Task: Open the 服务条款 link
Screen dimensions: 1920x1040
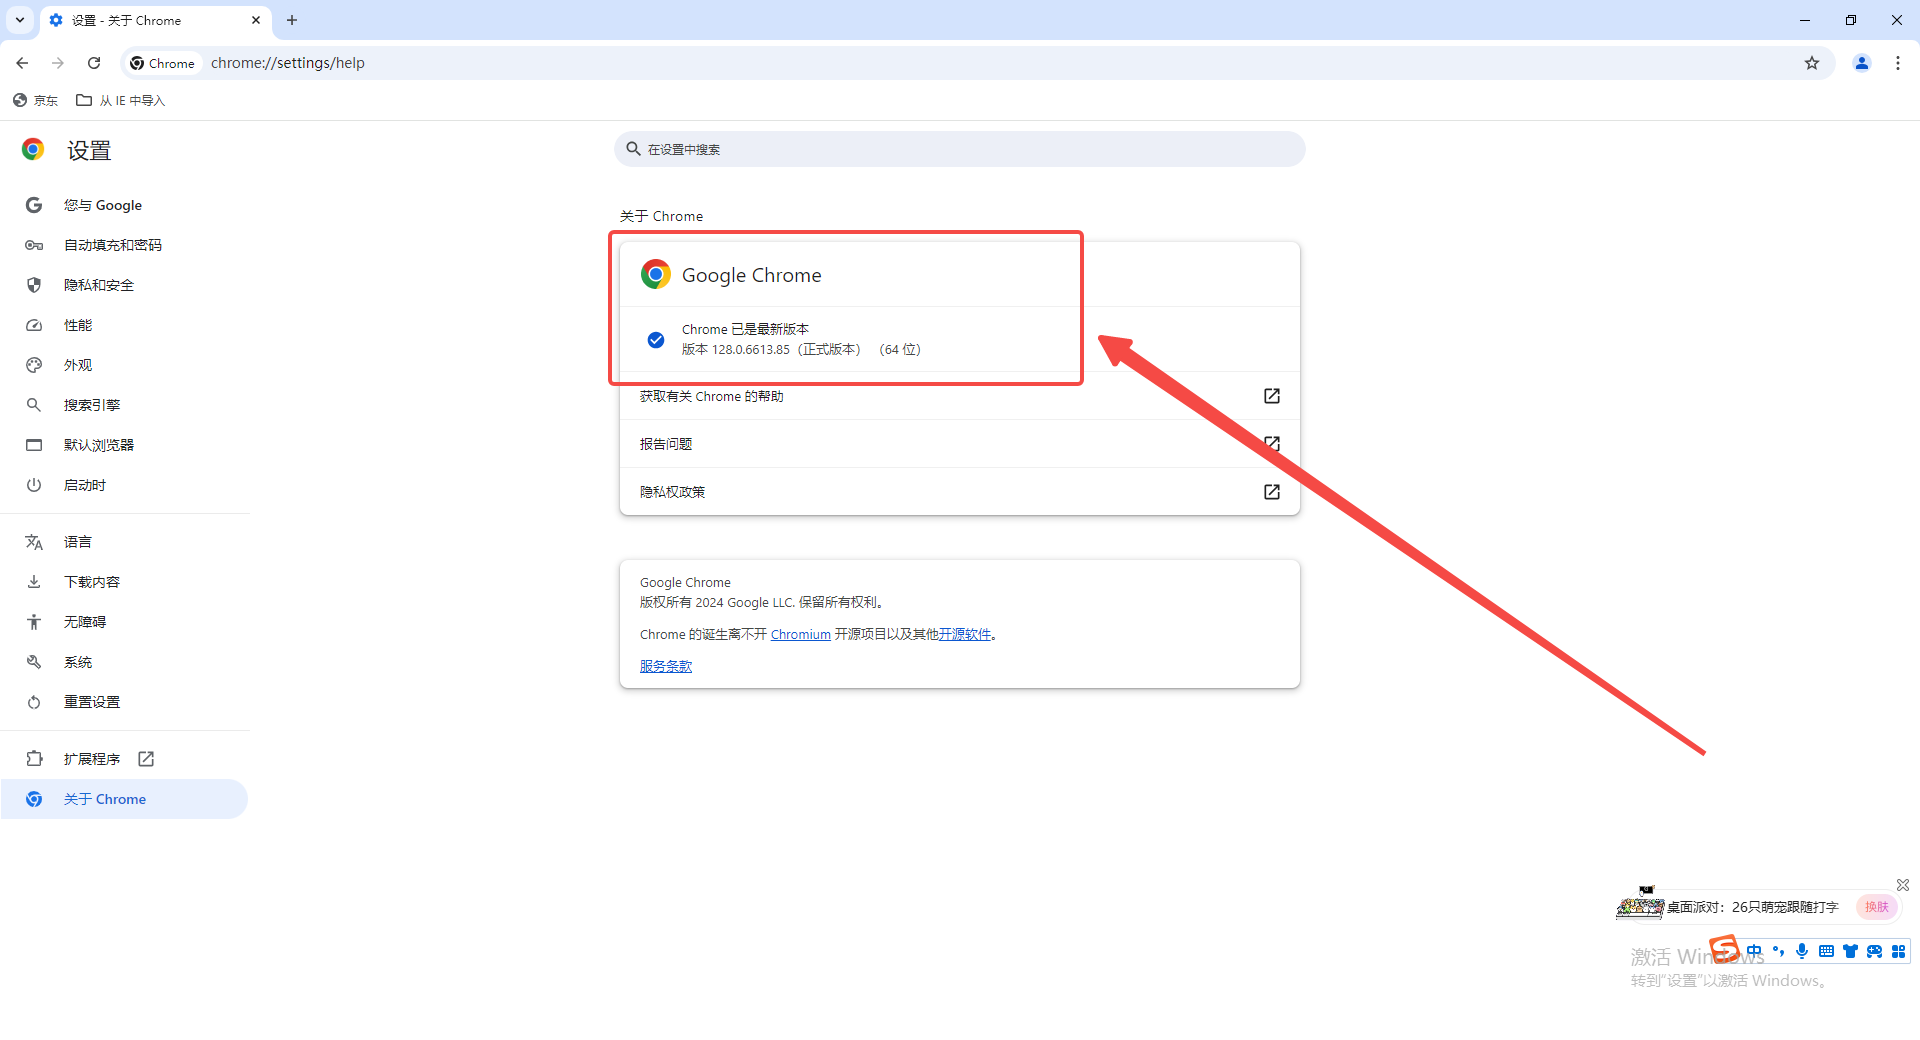Action: pyautogui.click(x=666, y=667)
